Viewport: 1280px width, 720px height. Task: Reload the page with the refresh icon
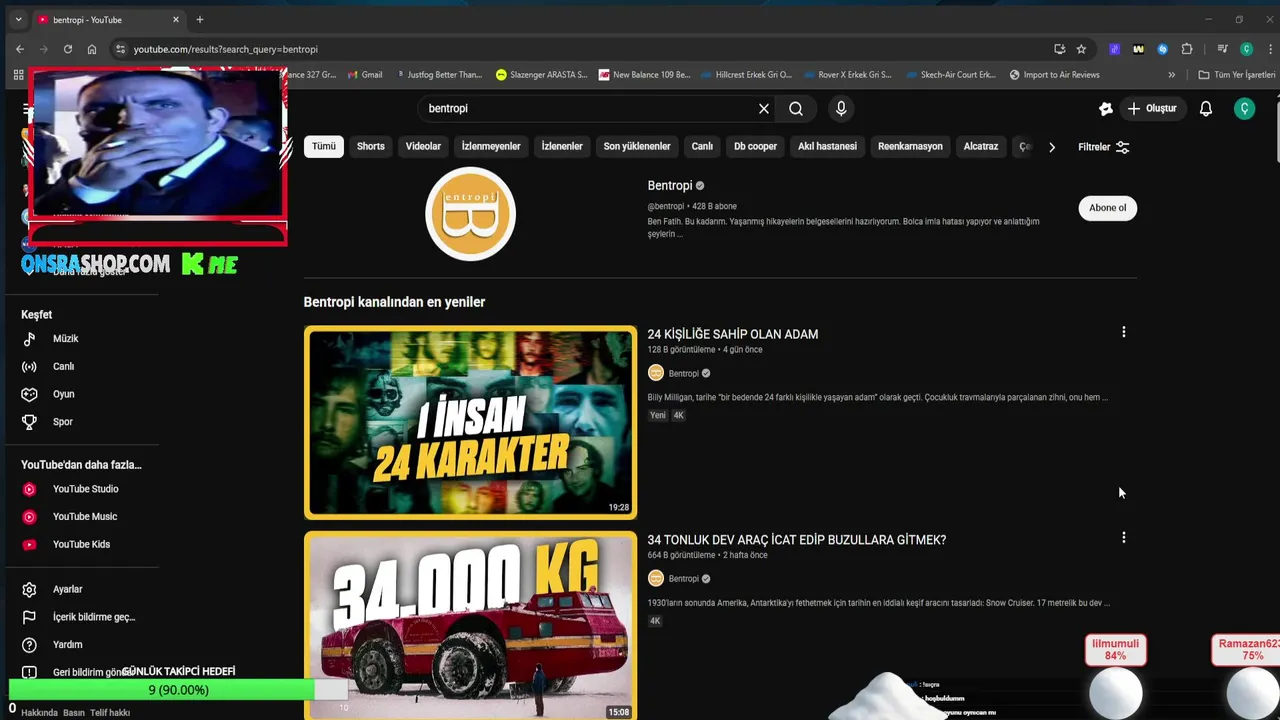point(68,49)
